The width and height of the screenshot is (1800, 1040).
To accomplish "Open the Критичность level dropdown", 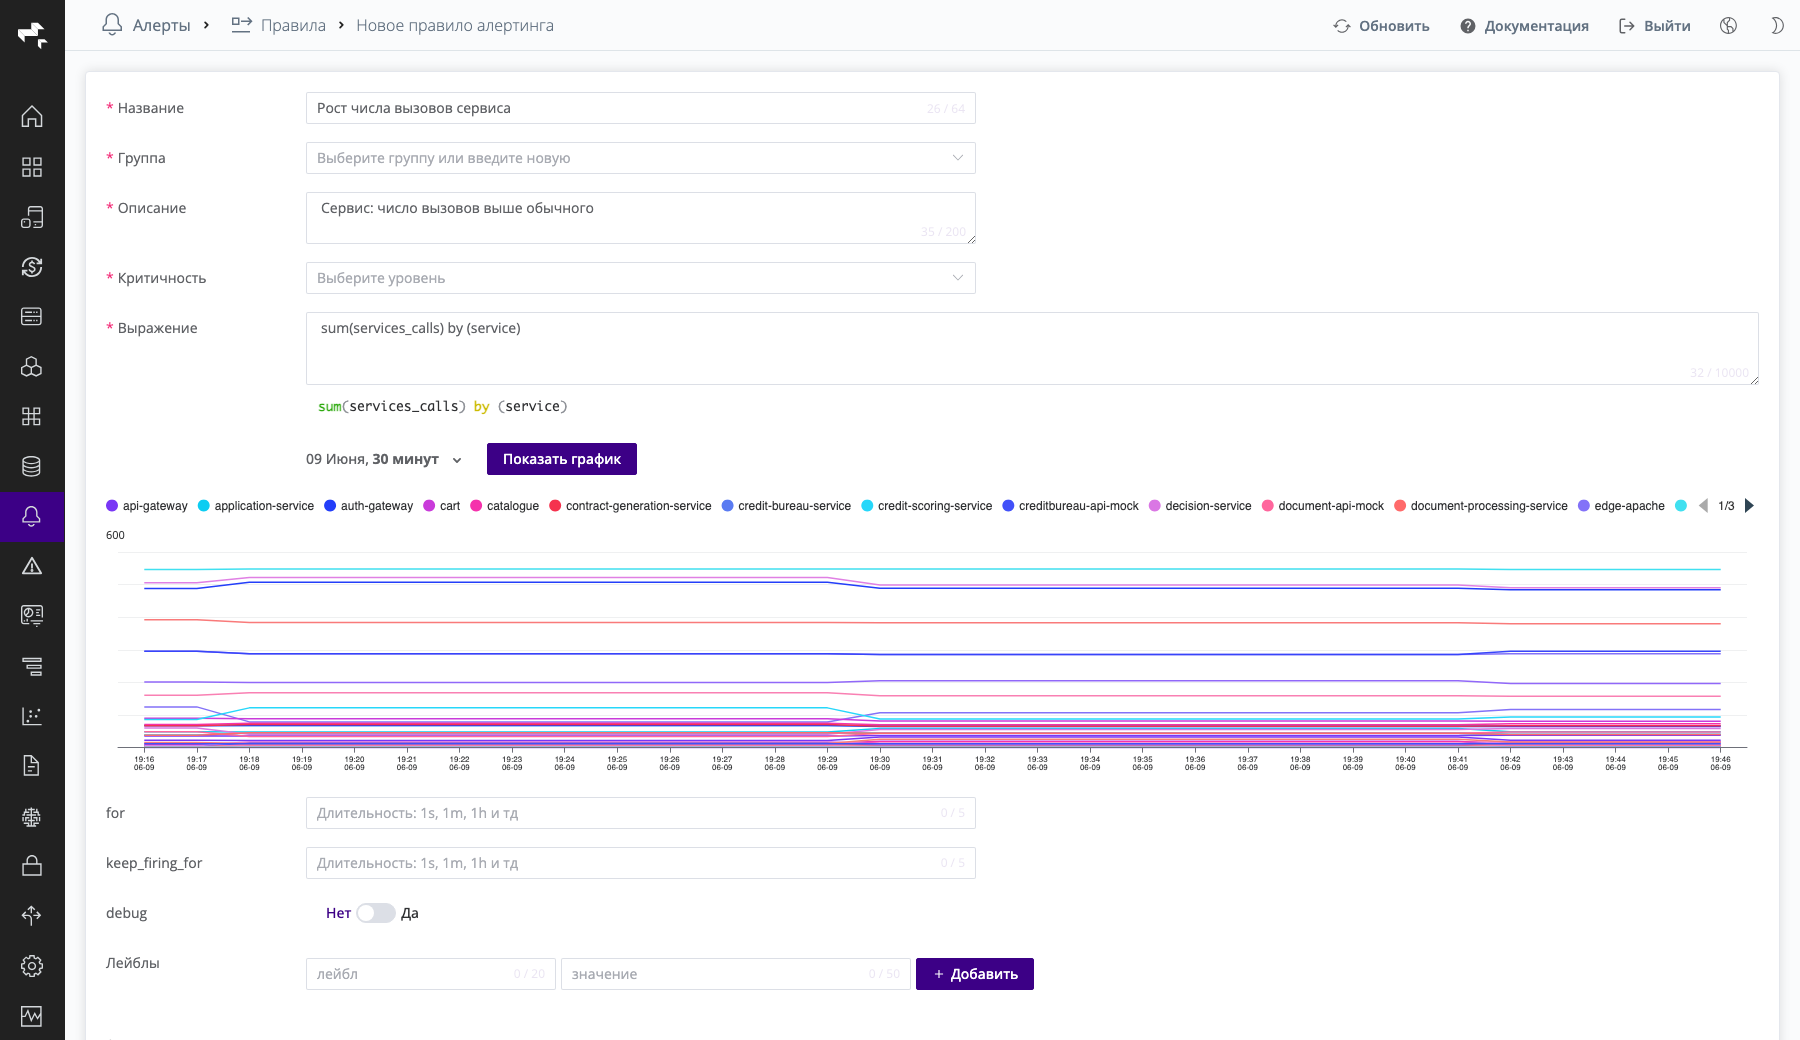I will (640, 278).
